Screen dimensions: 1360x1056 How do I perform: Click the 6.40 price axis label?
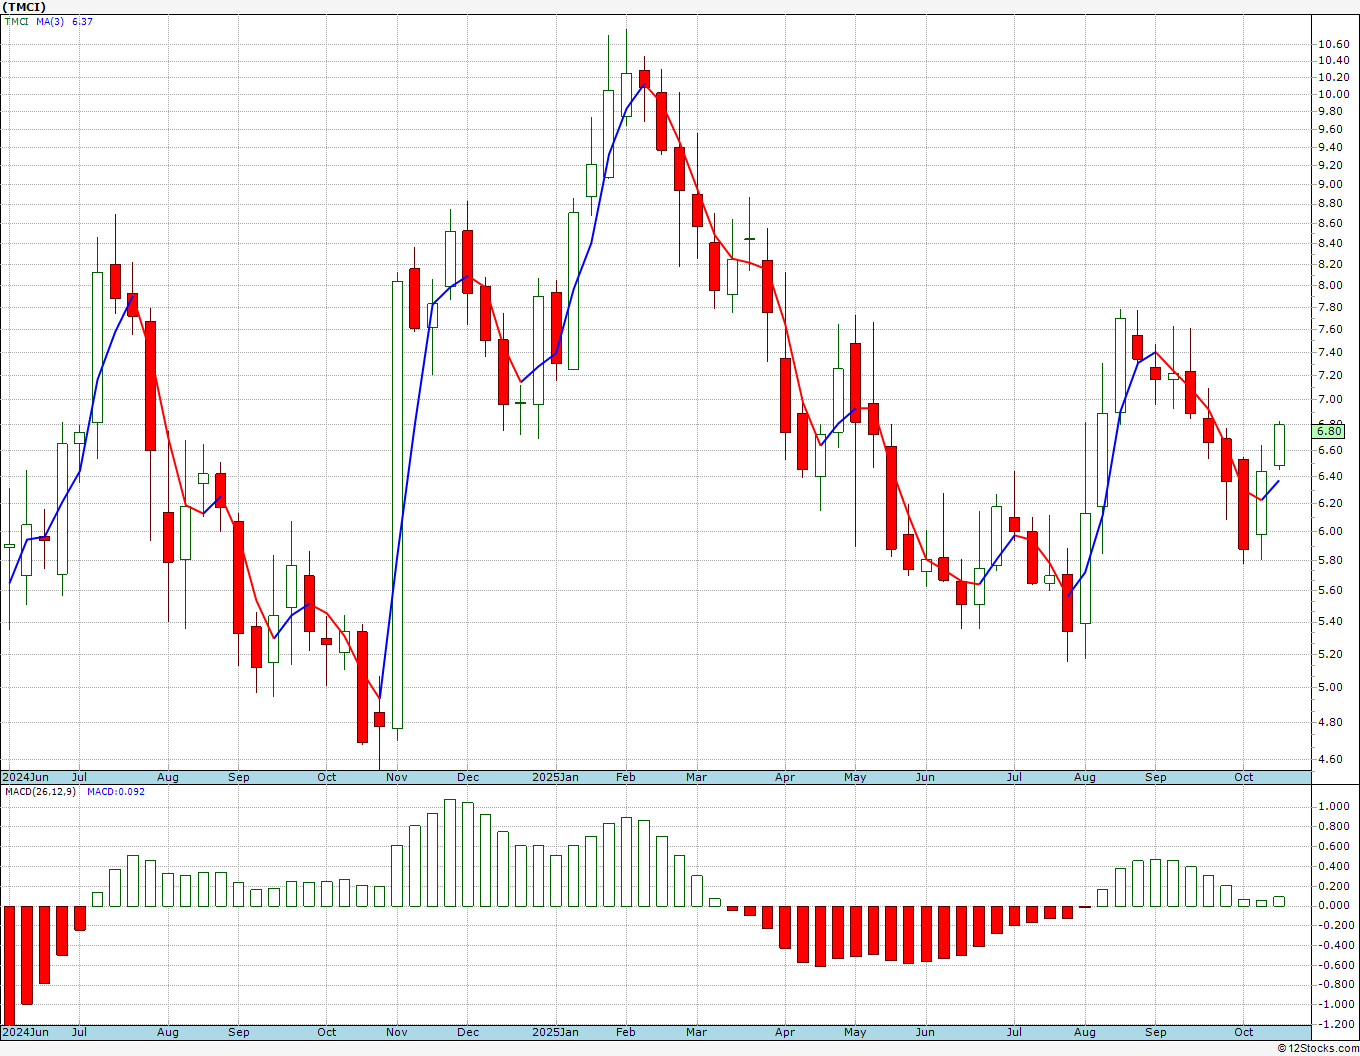pos(1330,476)
